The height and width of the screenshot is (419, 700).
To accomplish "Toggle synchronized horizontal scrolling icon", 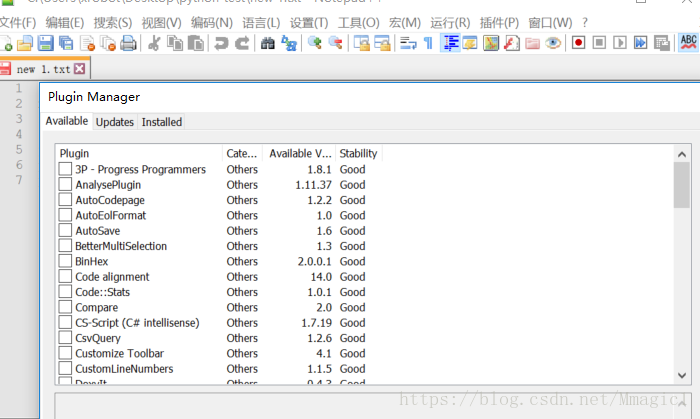I will [x=382, y=43].
